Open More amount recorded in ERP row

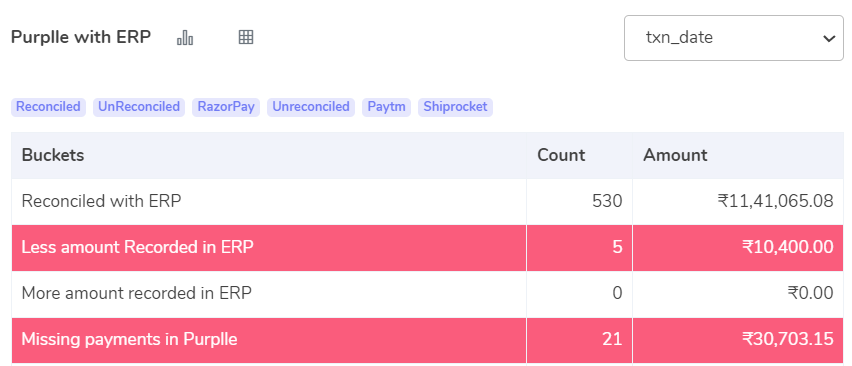[427, 294]
